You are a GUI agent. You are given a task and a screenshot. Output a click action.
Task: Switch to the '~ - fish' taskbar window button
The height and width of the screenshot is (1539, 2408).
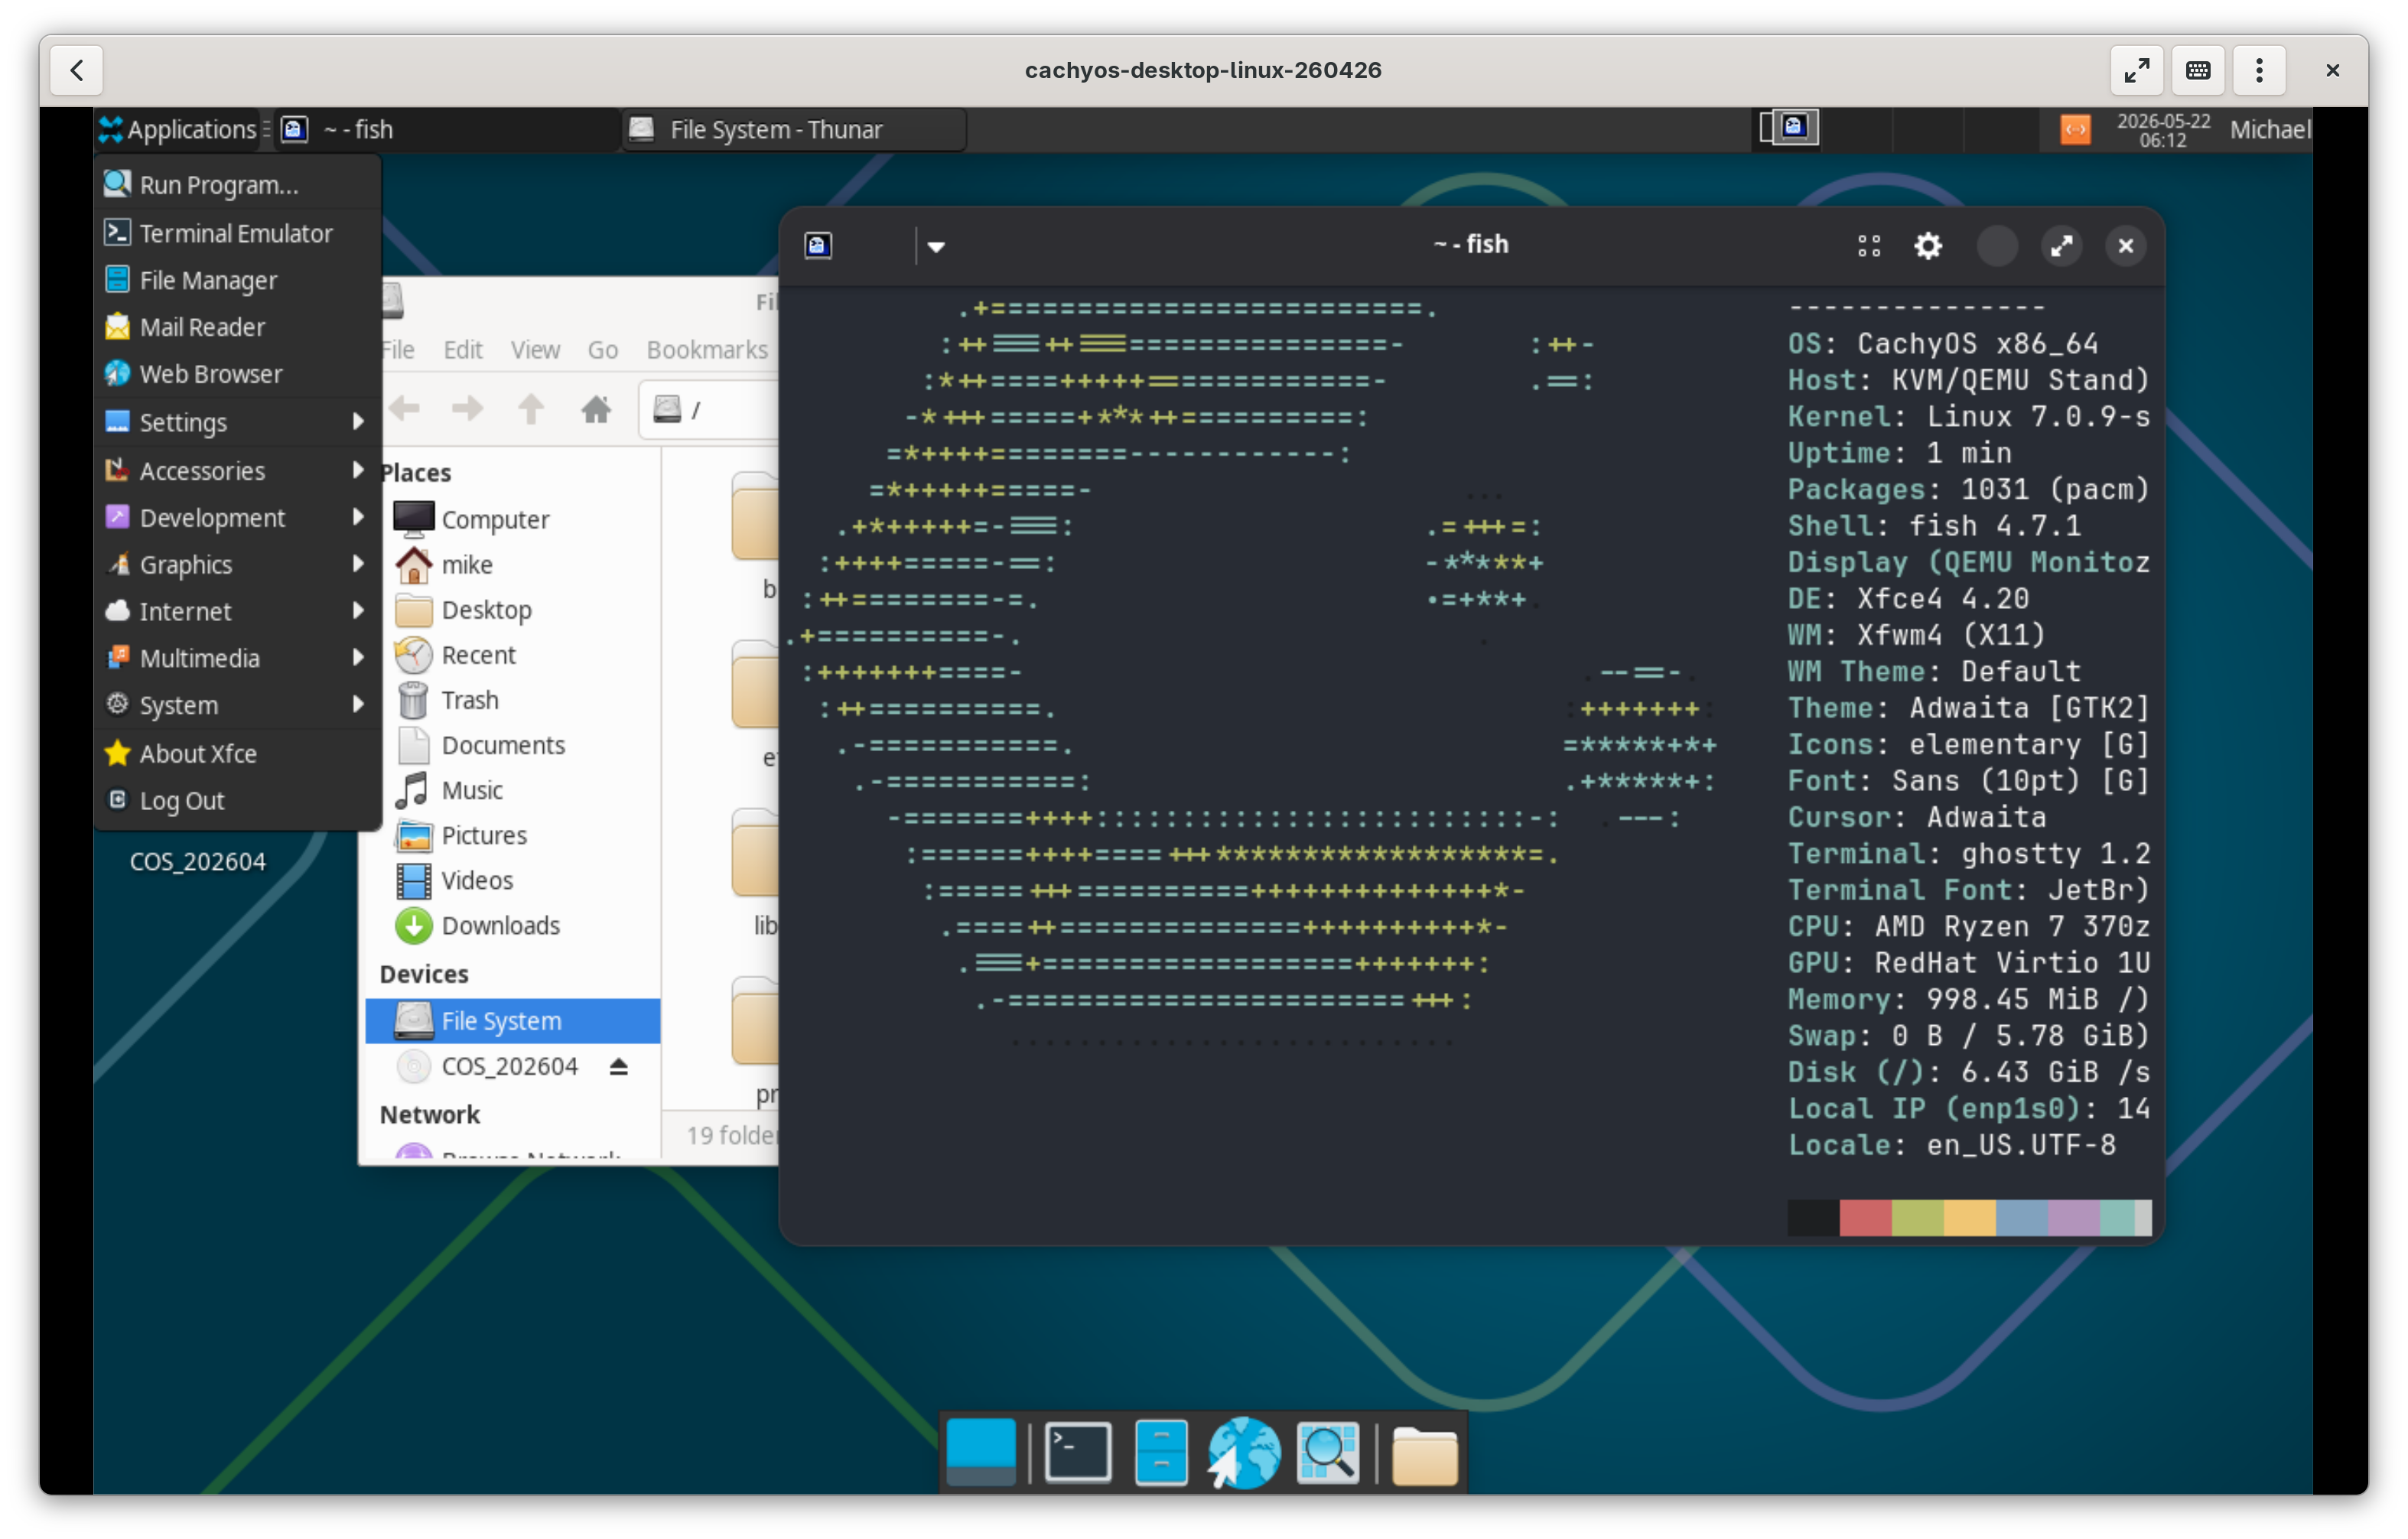(x=445, y=129)
